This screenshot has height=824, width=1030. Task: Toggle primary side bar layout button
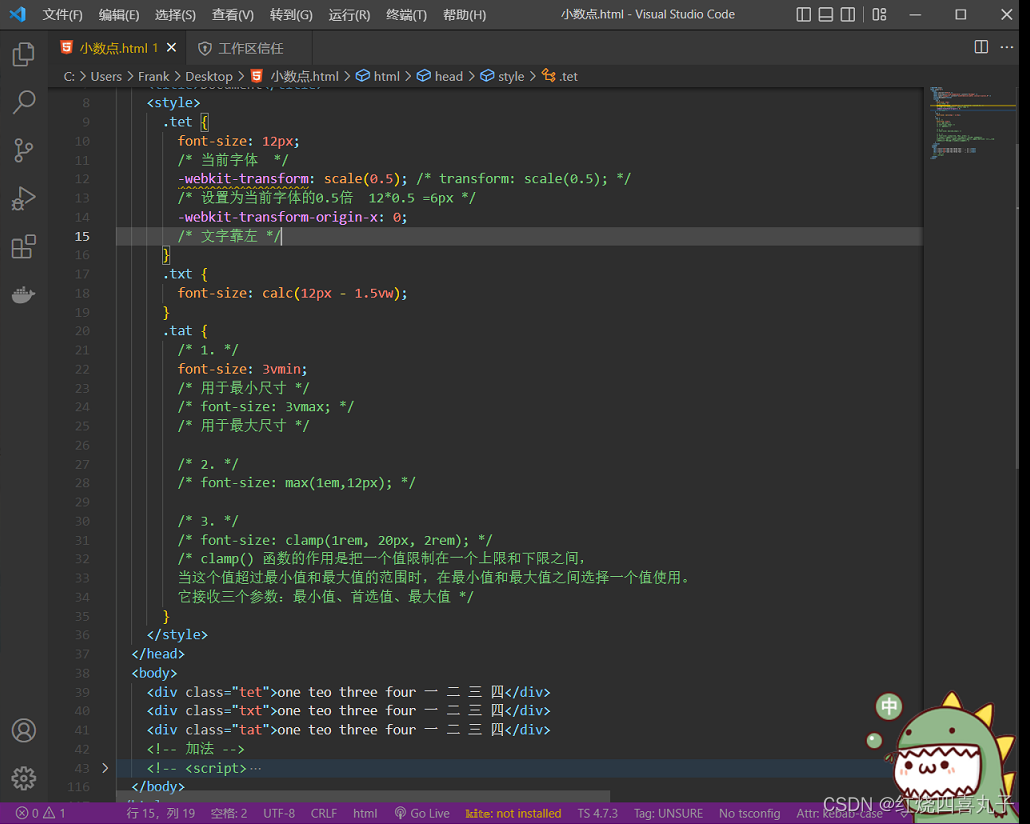point(803,14)
